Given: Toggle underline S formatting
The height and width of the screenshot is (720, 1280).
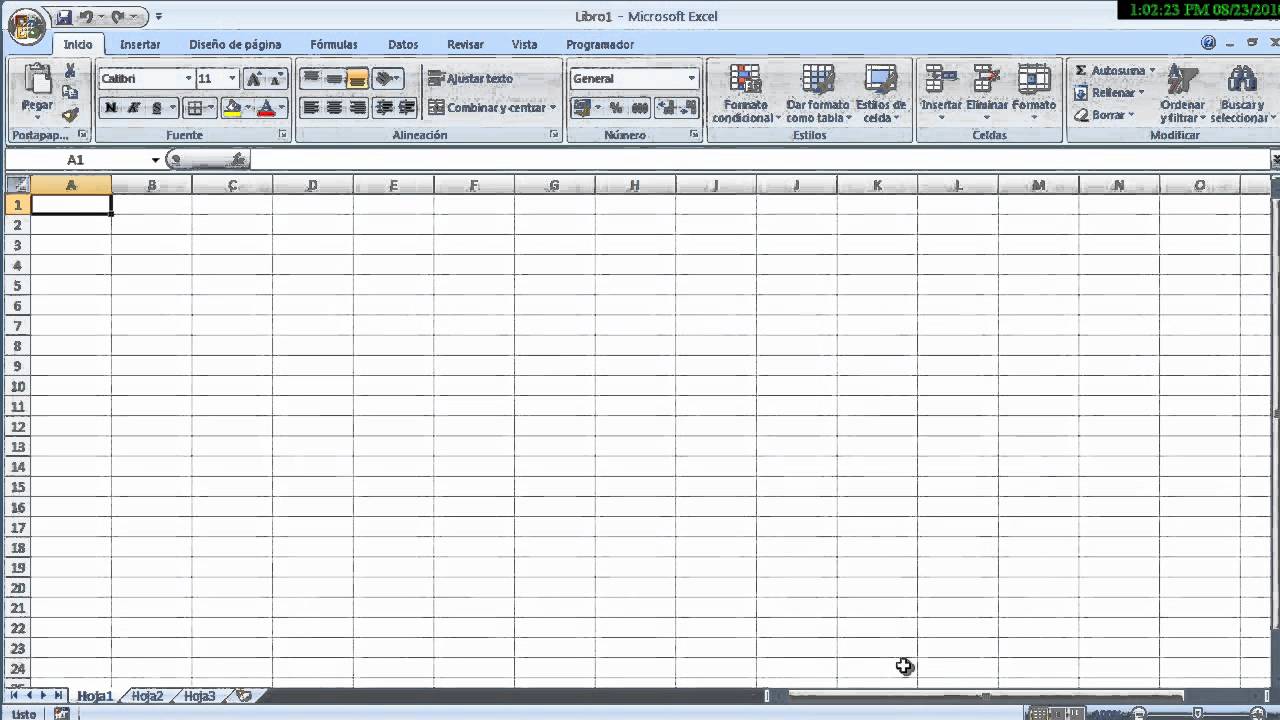Looking at the screenshot, I should tap(157, 108).
